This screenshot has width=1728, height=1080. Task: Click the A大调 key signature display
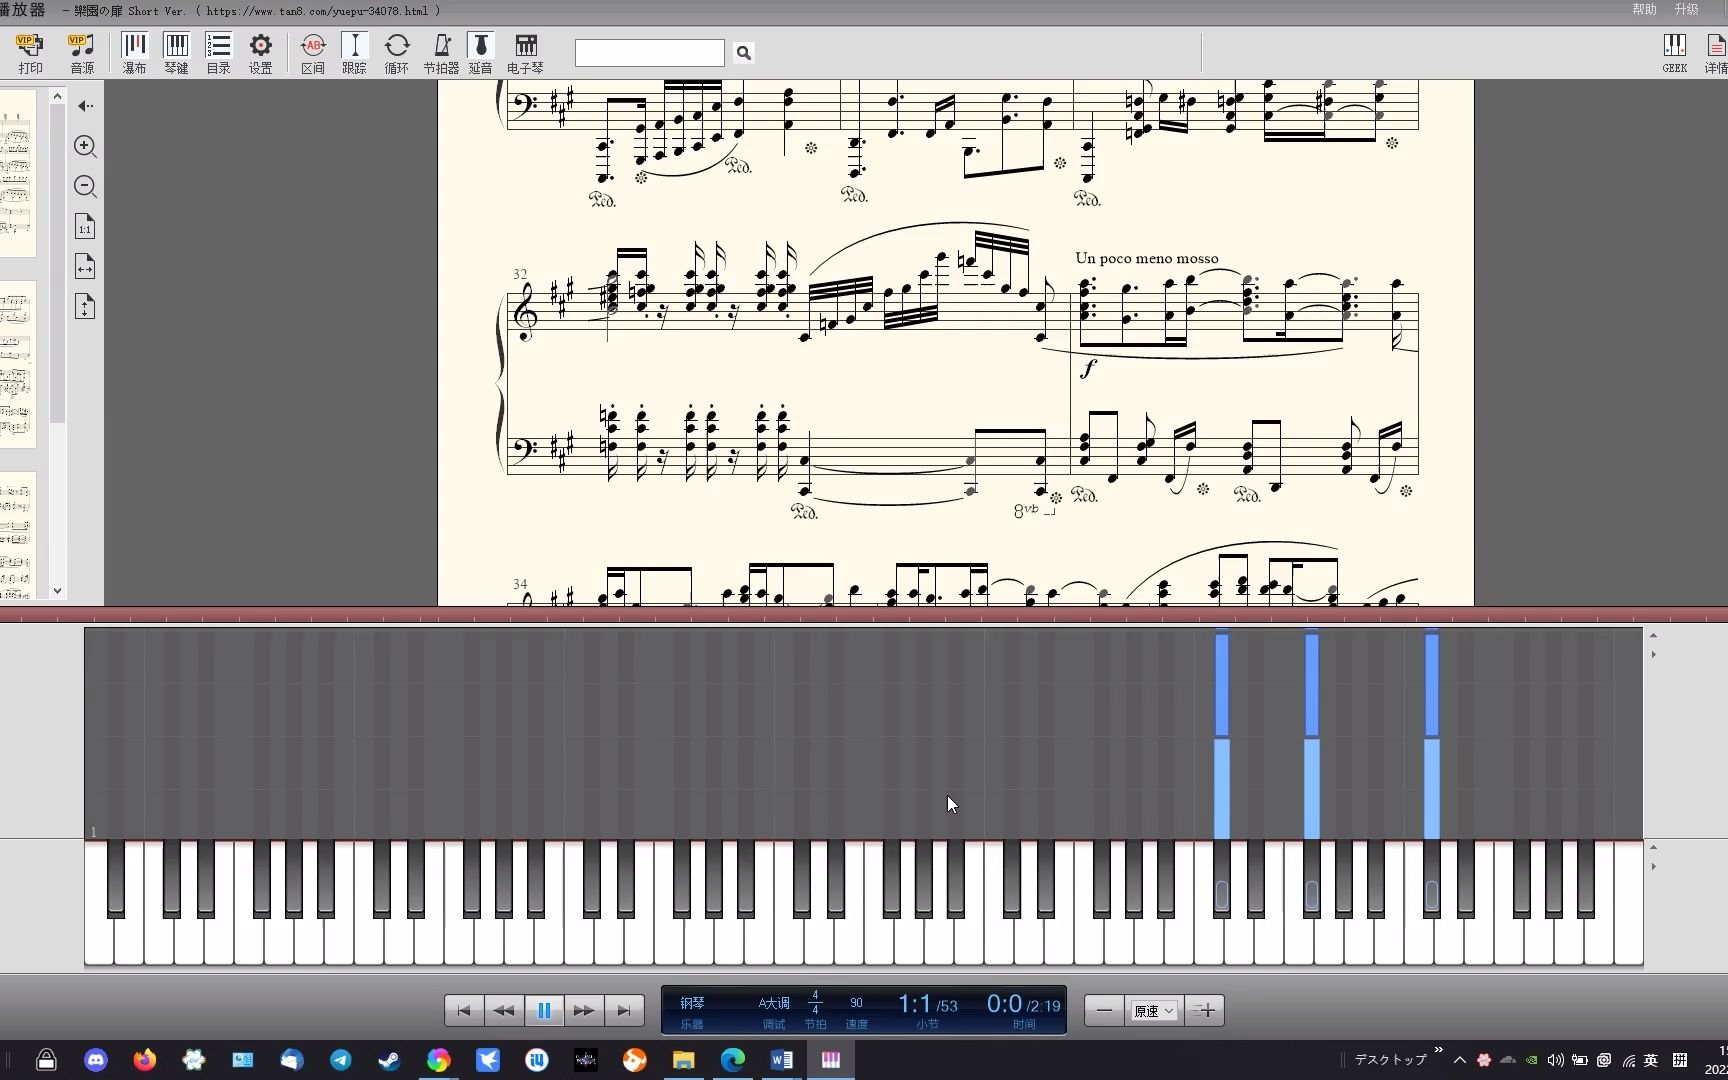point(774,1002)
